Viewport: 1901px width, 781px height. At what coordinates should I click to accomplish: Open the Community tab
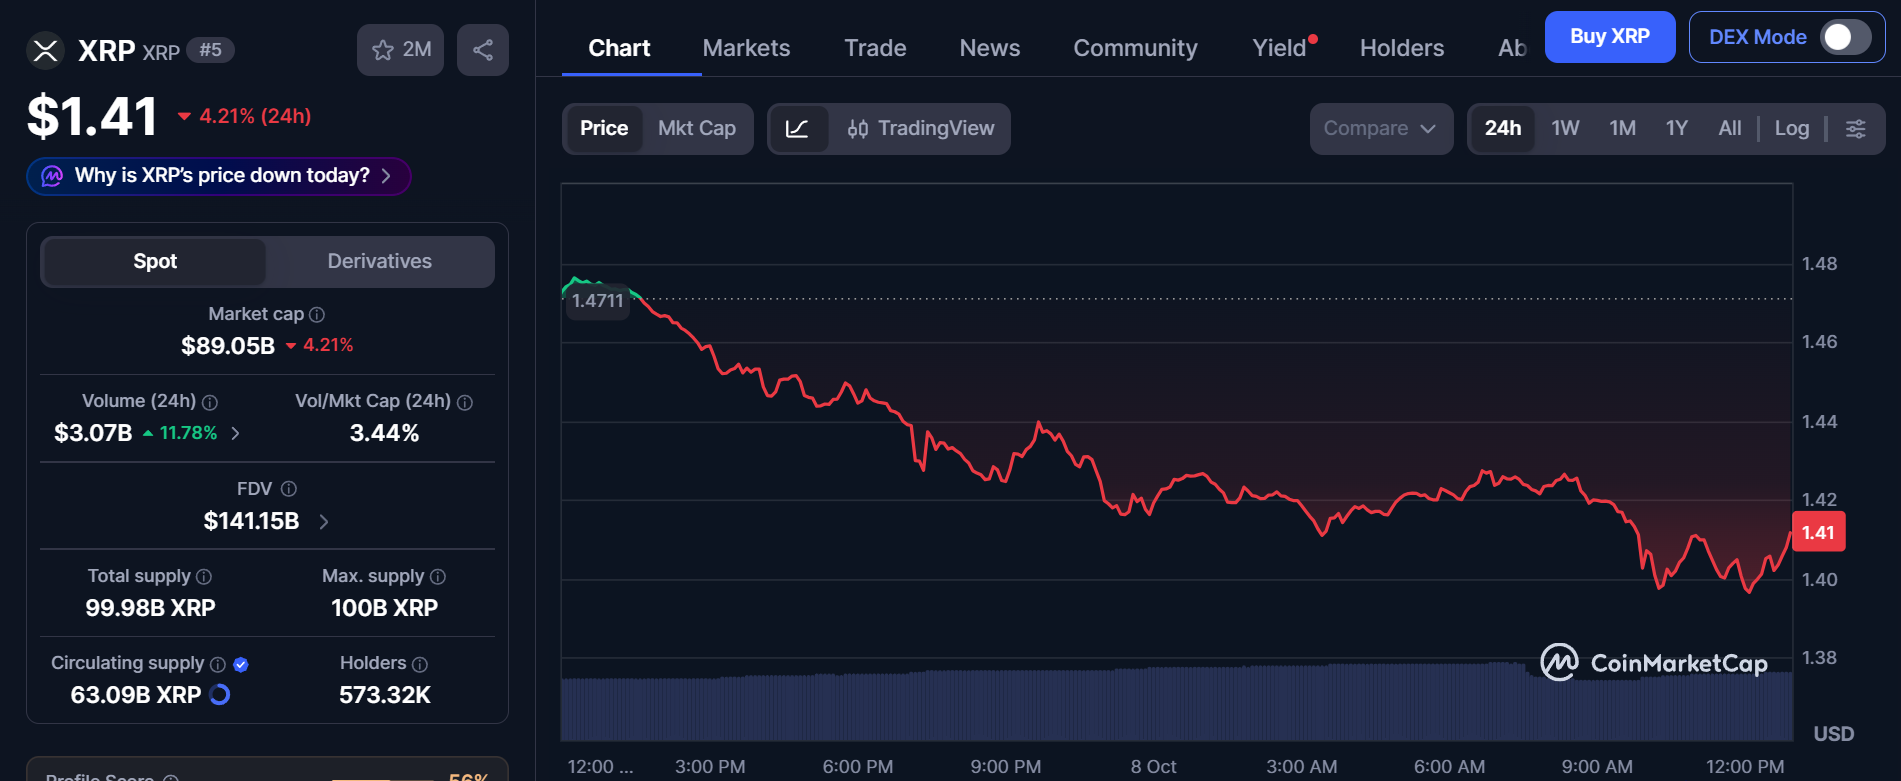pyautogui.click(x=1135, y=48)
